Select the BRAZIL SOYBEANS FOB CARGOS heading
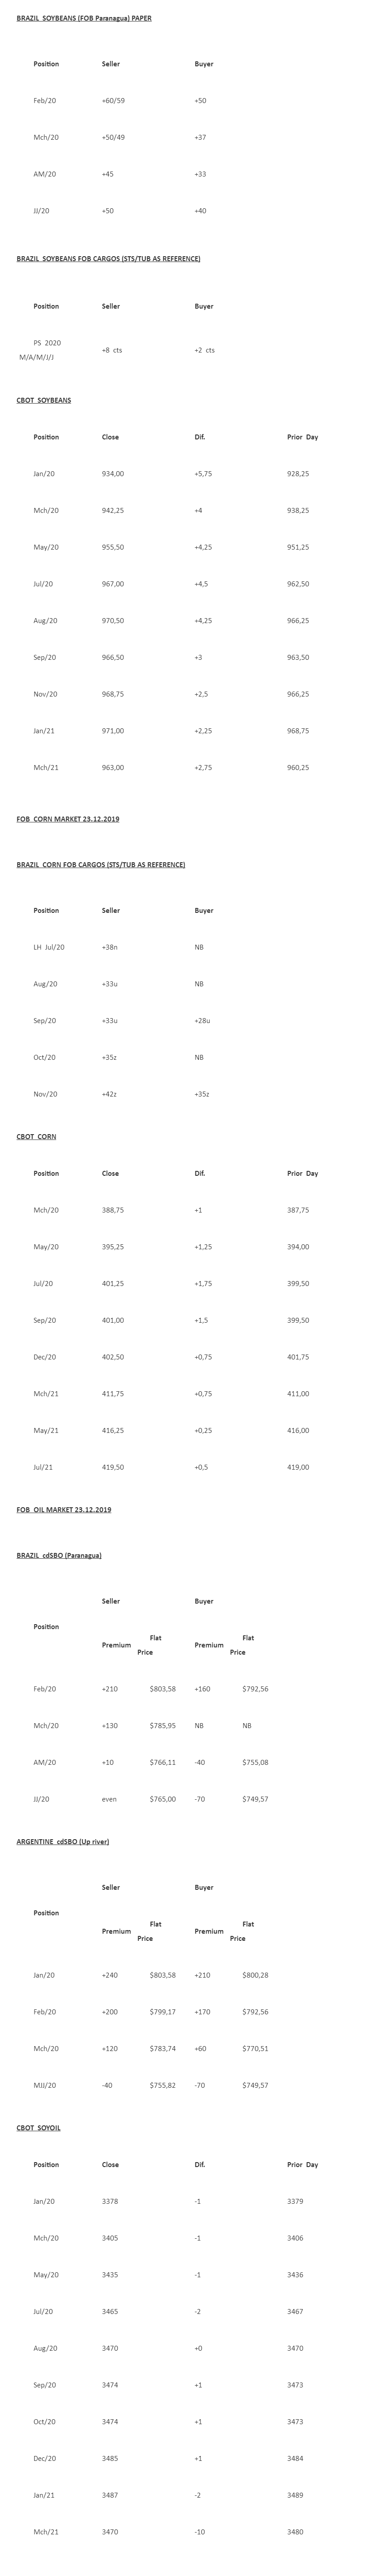This screenshot has height=2576, width=366. pos(108,259)
